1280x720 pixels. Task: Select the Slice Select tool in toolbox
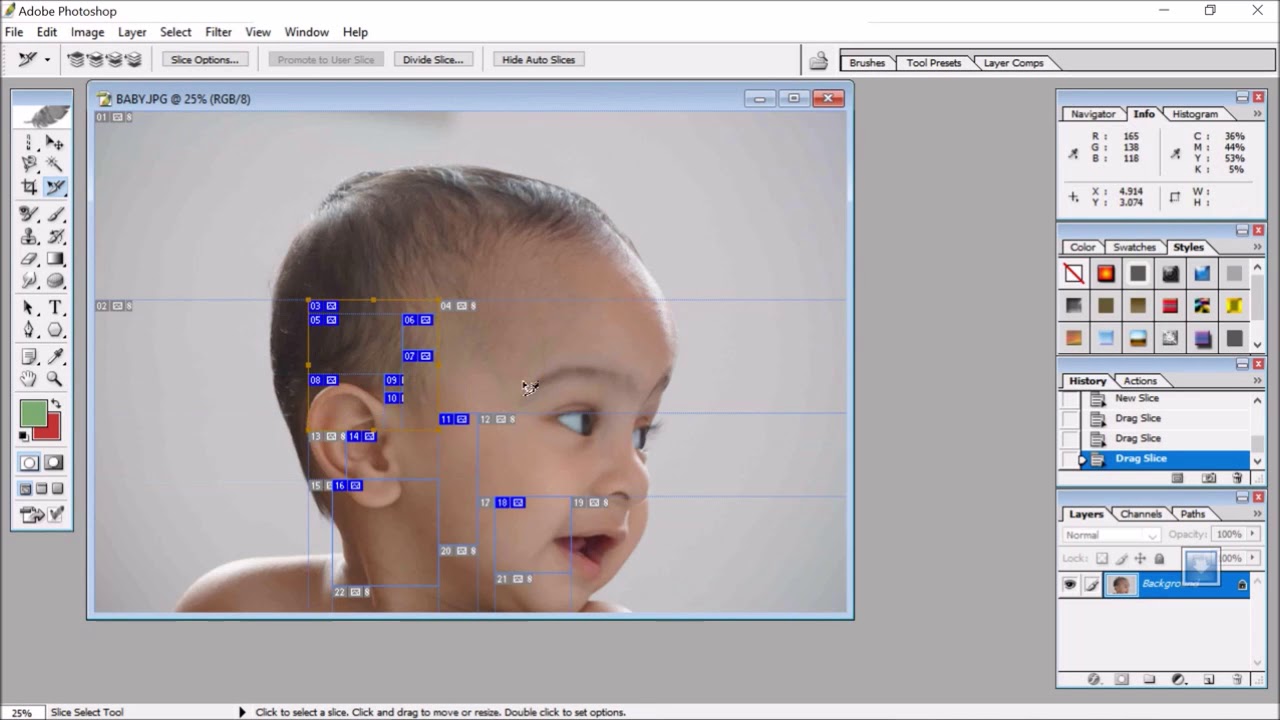click(x=55, y=187)
